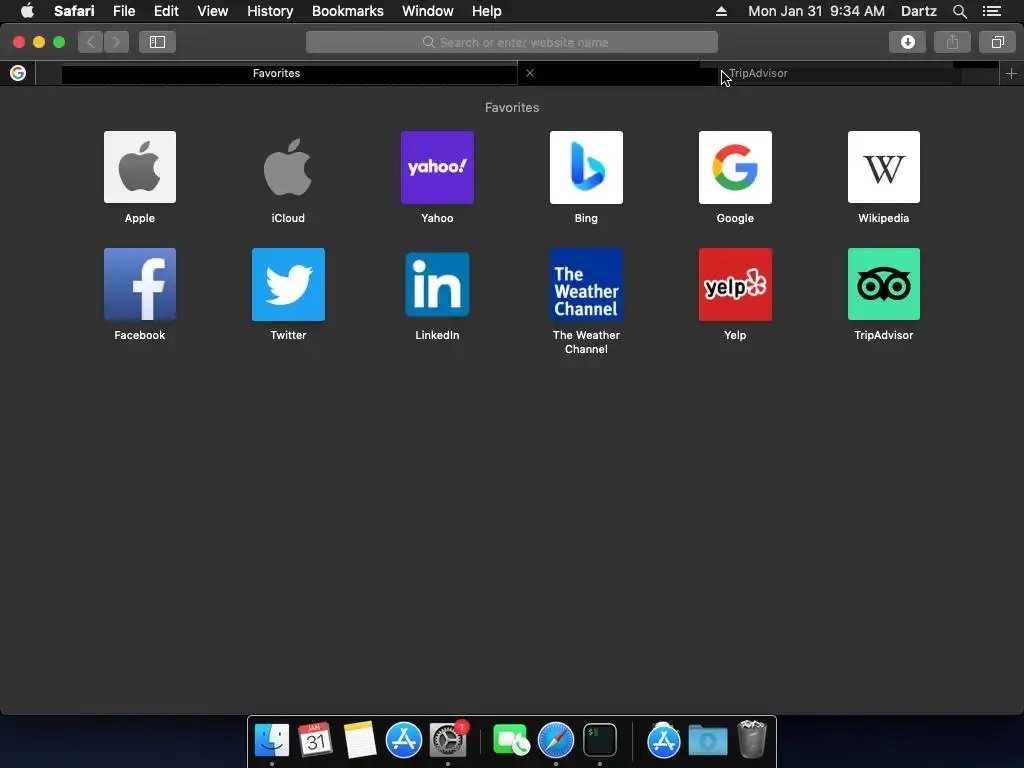The height and width of the screenshot is (768, 1024).
Task: Open Spotlight search magnifier
Action: pyautogui.click(x=959, y=11)
